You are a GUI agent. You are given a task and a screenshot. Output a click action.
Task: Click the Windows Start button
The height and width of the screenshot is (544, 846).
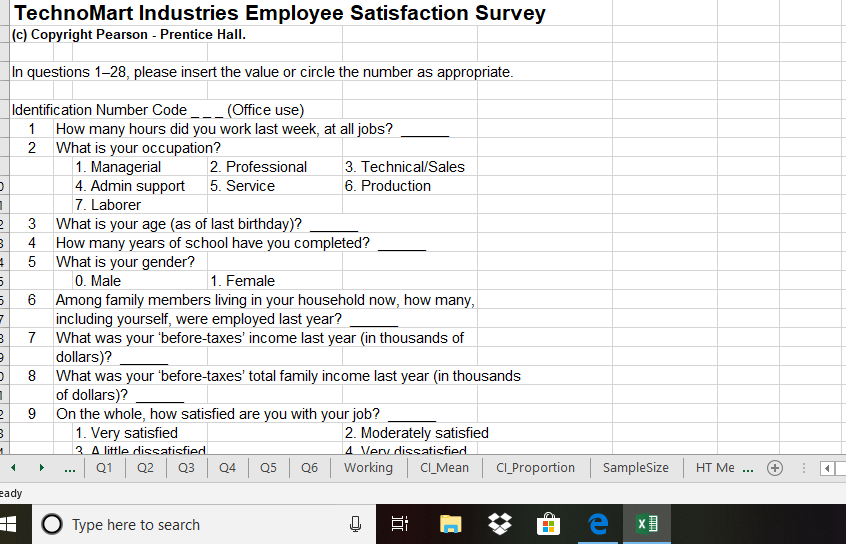point(12,524)
